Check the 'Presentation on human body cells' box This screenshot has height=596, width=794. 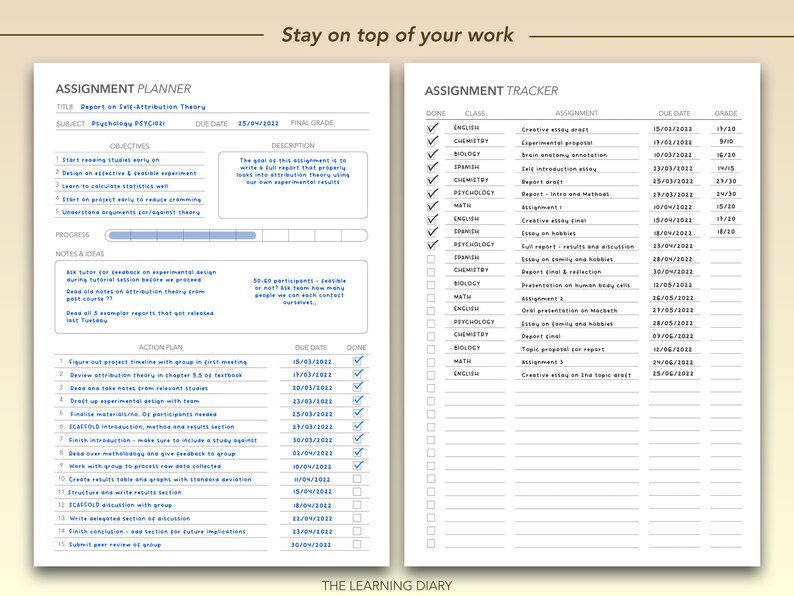[x=431, y=285]
